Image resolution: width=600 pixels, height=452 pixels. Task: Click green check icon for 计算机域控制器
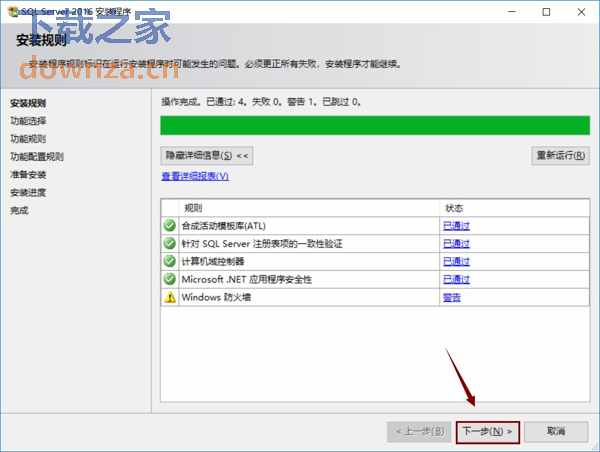(x=170, y=261)
